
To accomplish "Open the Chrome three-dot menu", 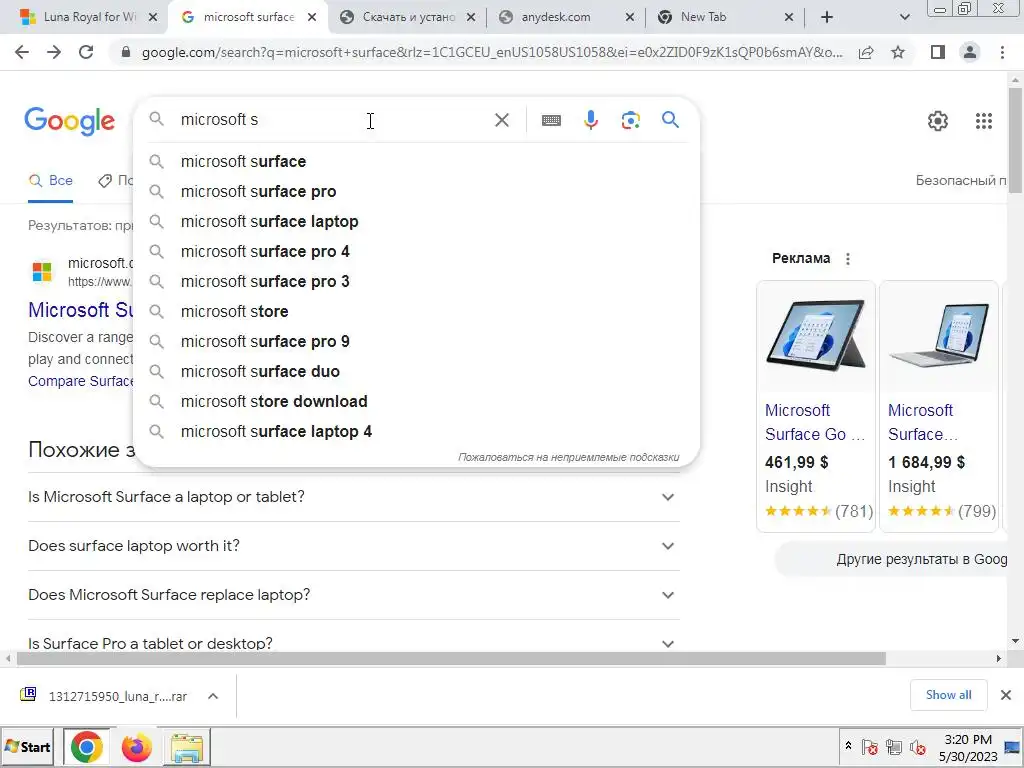I will tap(1002, 52).
